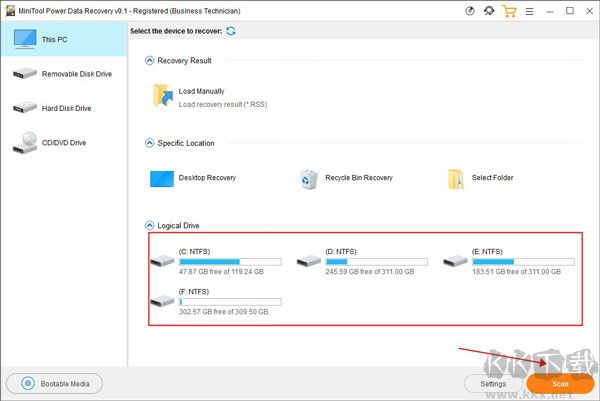Click the Hard Disk Drive icon
The width and height of the screenshot is (600, 401).
25,108
